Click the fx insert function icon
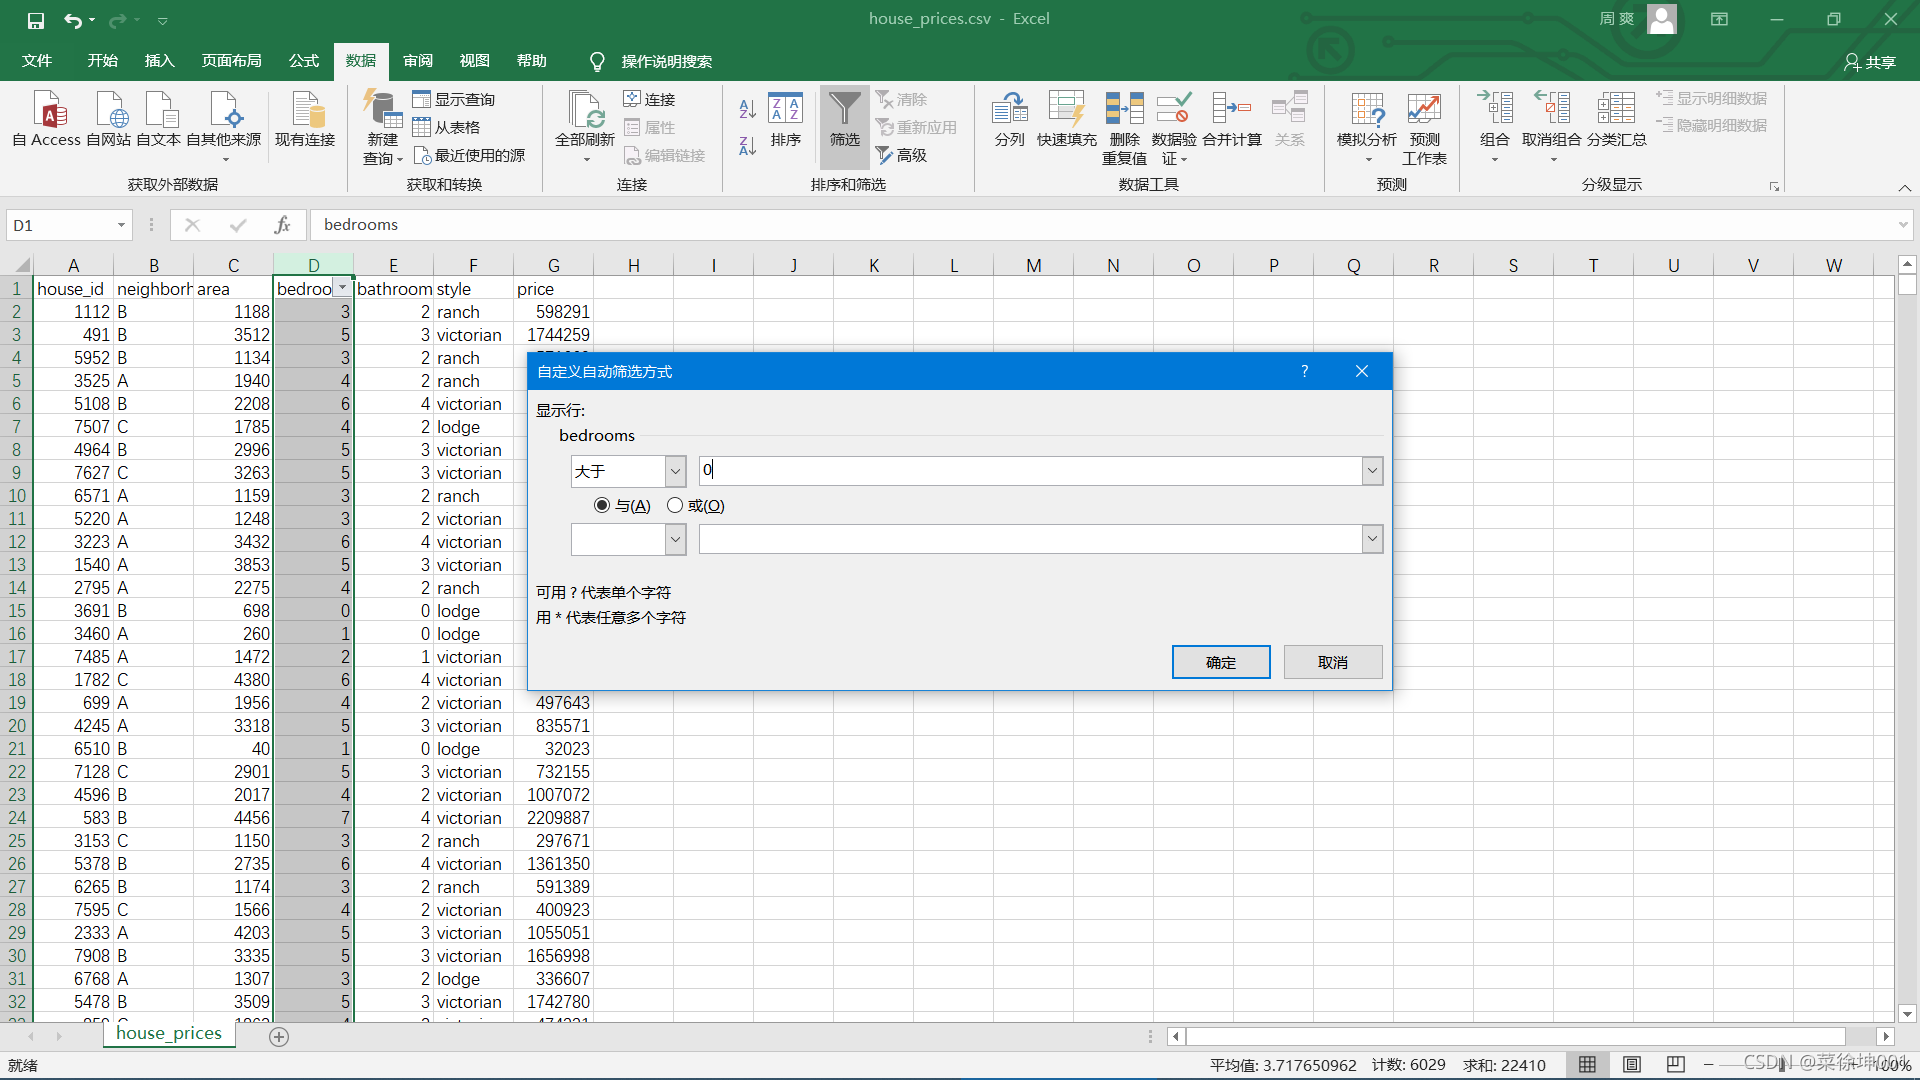The height and width of the screenshot is (1080, 1920). click(283, 225)
